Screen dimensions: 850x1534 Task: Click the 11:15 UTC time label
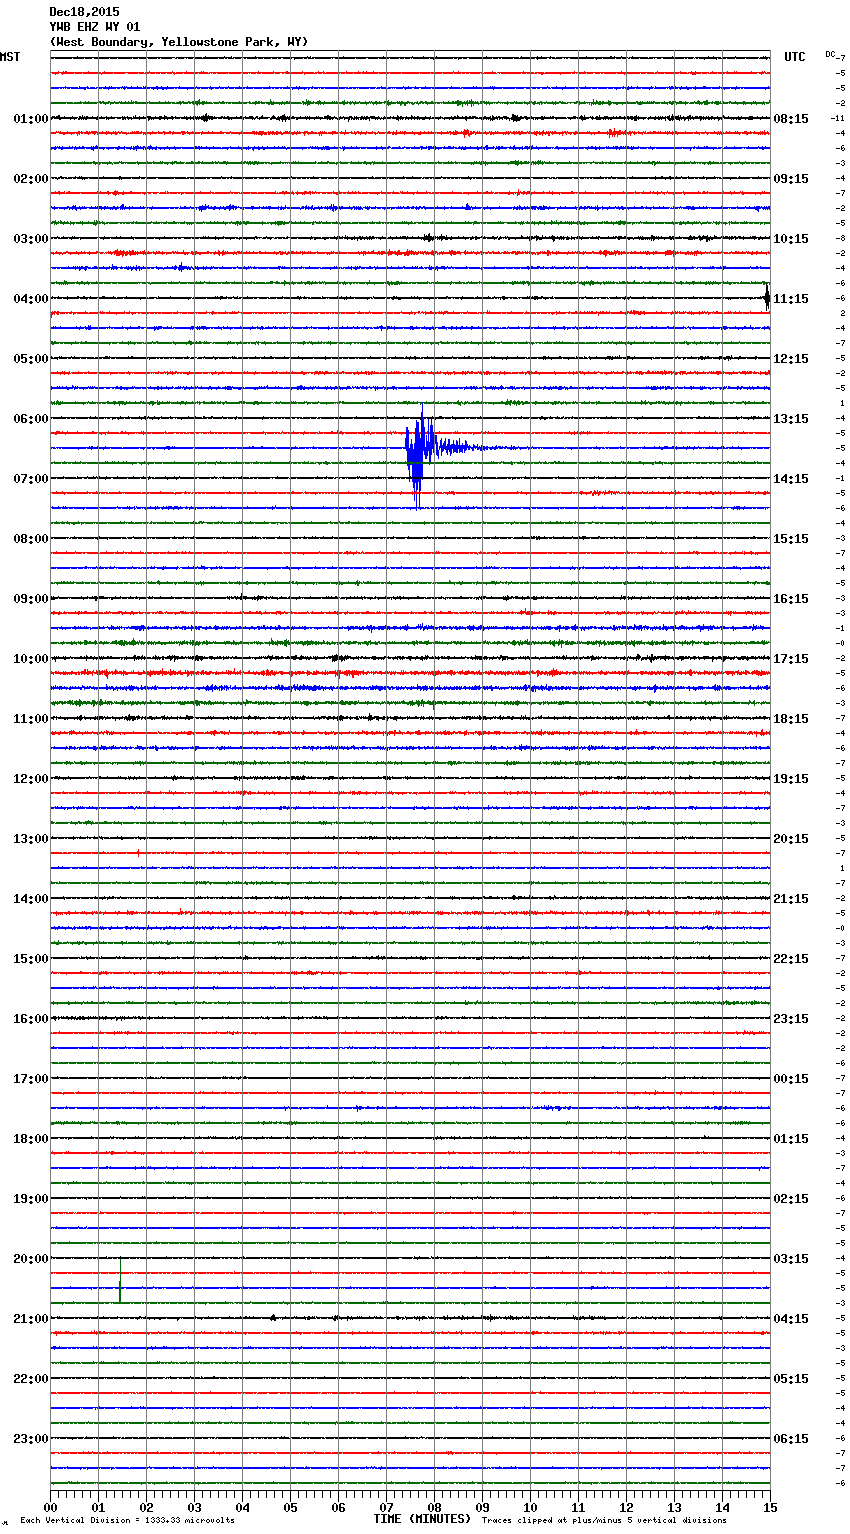click(x=791, y=299)
